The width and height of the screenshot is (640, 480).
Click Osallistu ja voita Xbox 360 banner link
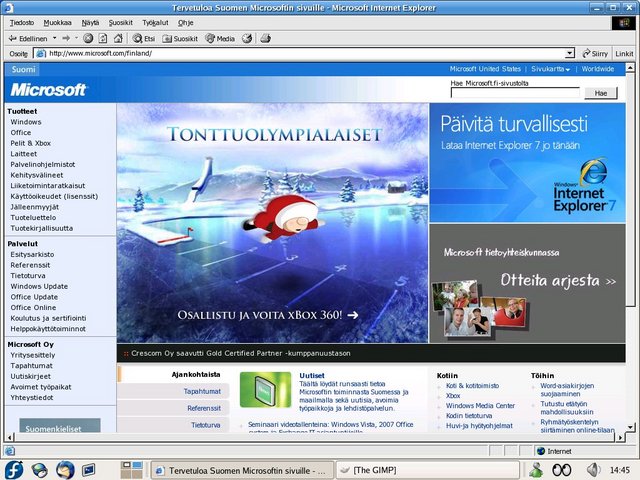coord(268,315)
